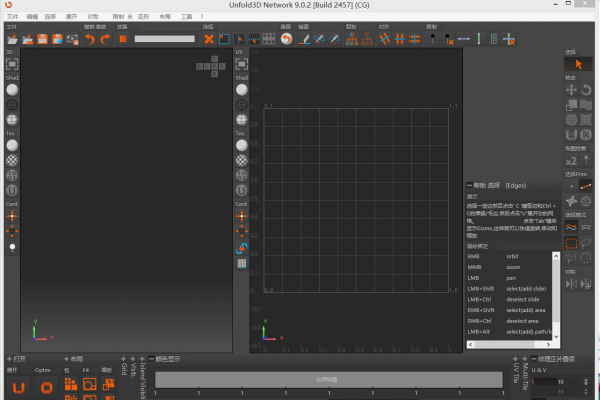Open the 文件 menu
The image size is (600, 400).
click(x=13, y=16)
